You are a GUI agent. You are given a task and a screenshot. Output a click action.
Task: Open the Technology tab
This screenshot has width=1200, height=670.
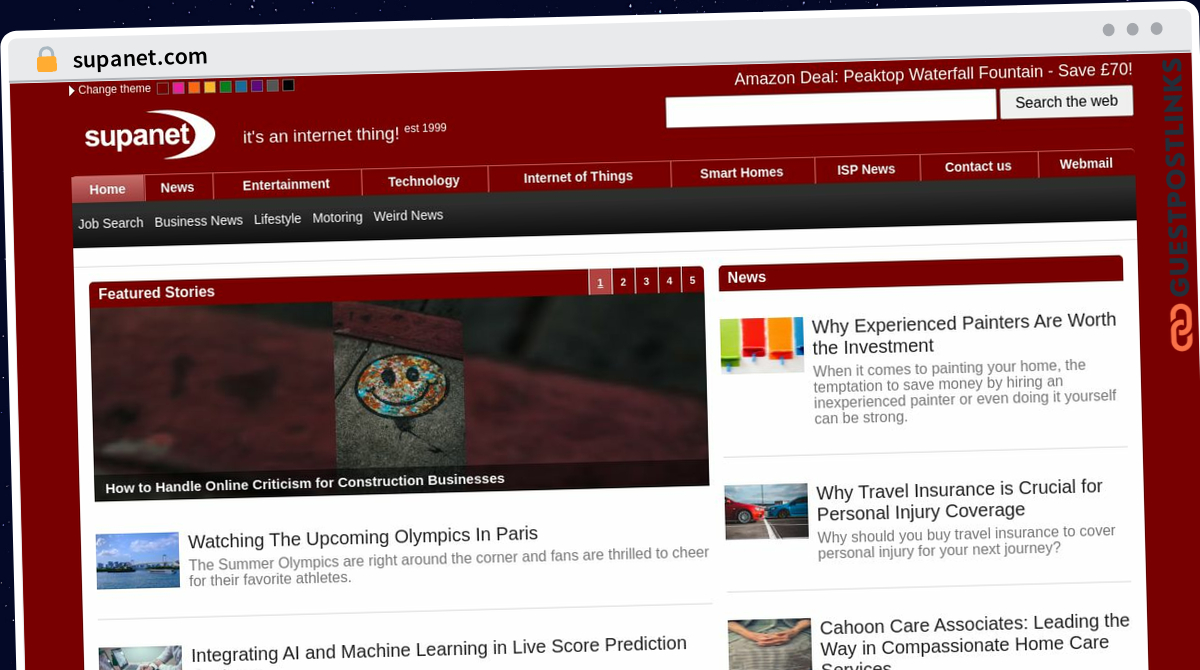coord(424,181)
